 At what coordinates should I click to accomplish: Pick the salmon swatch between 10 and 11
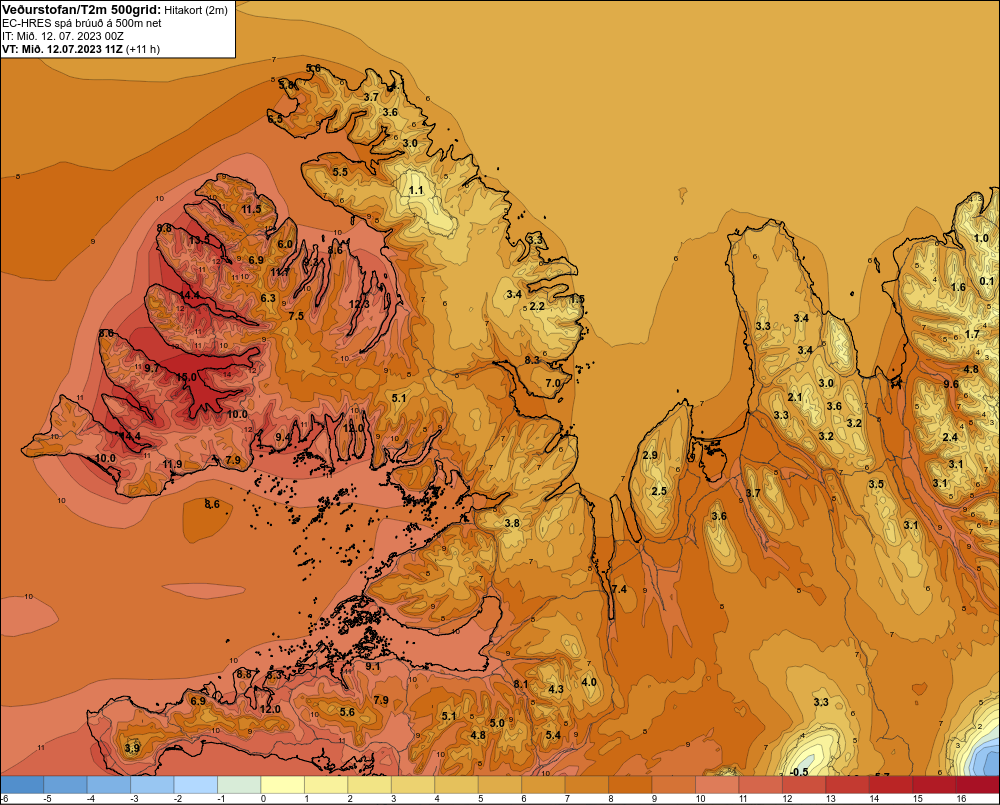[x=717, y=785]
